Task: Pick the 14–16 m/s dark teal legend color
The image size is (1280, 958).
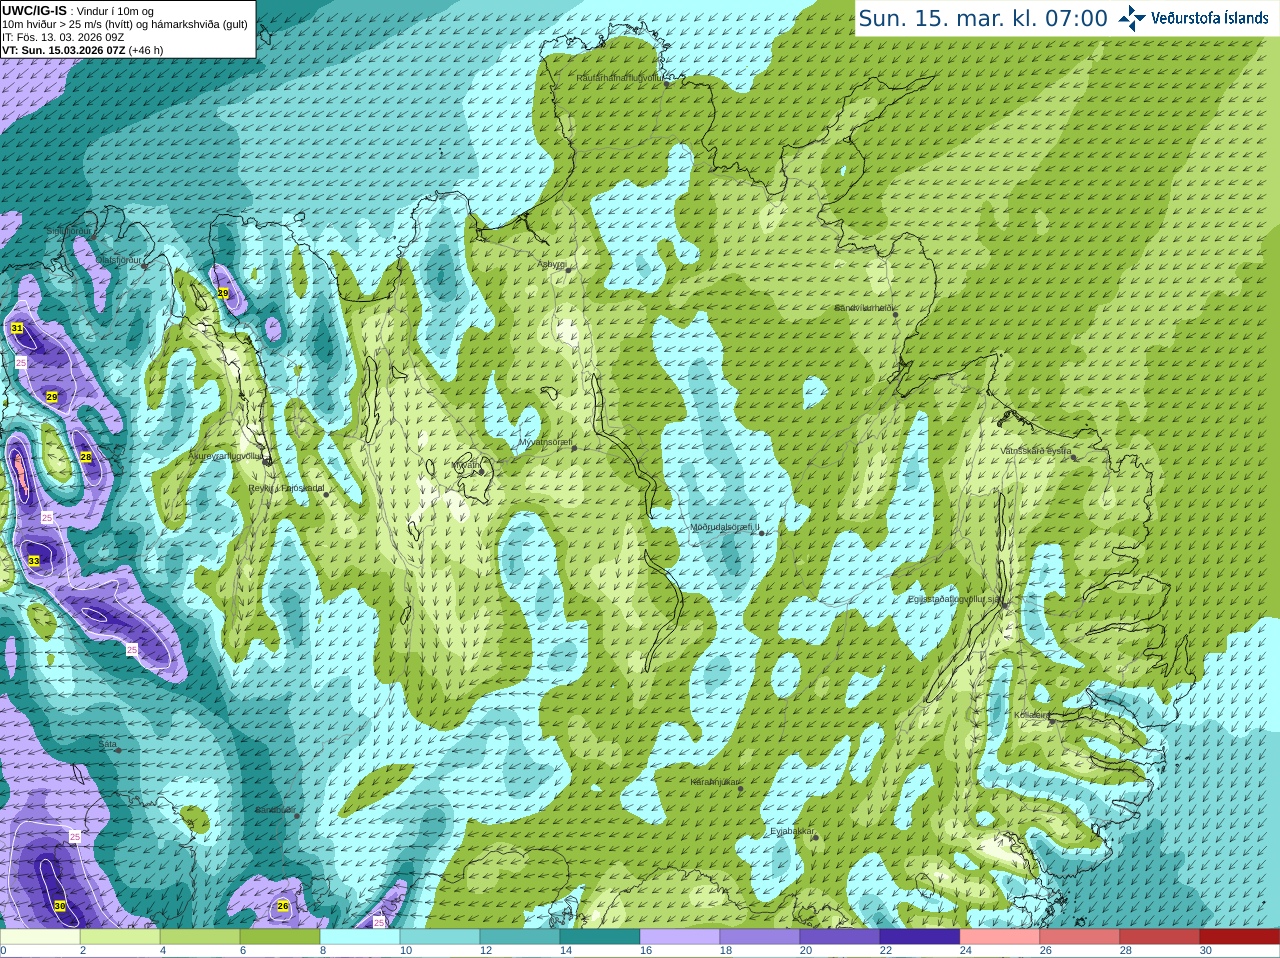Action: tap(600, 937)
